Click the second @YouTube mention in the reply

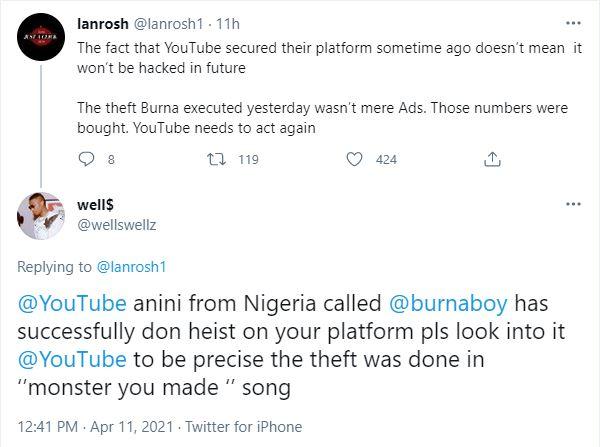click(73, 359)
